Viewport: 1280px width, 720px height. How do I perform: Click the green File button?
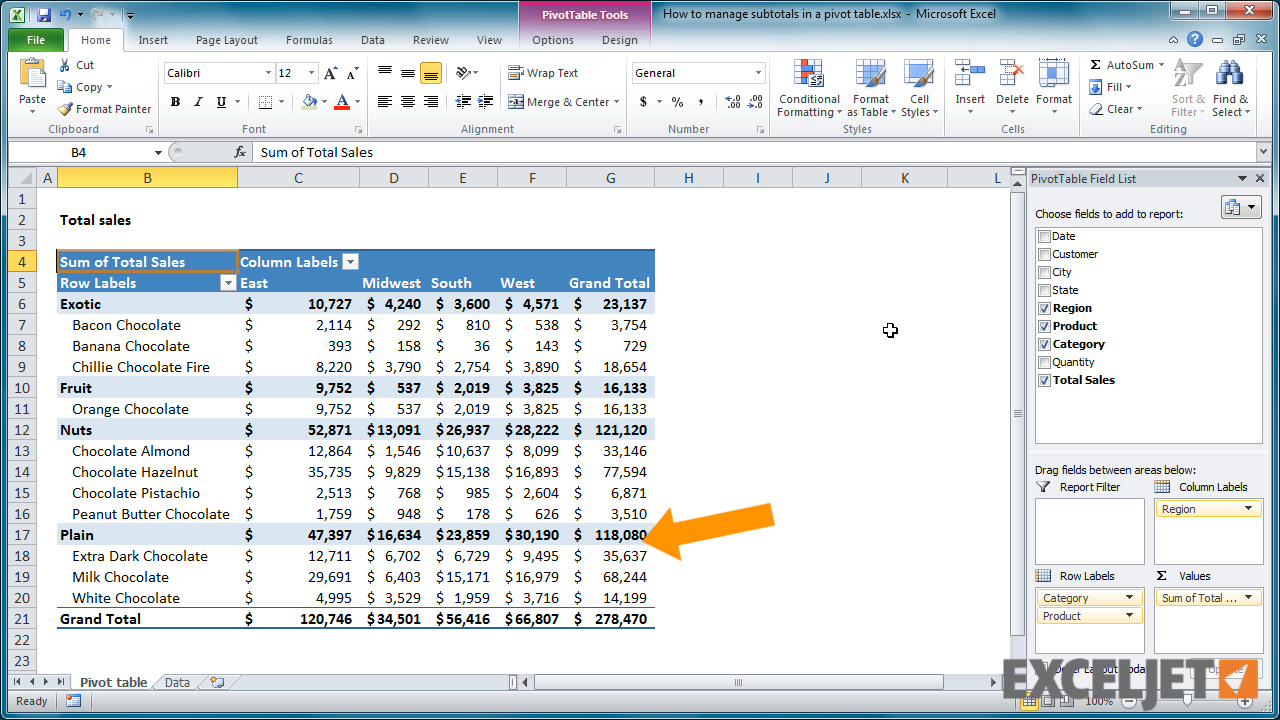[x=36, y=40]
